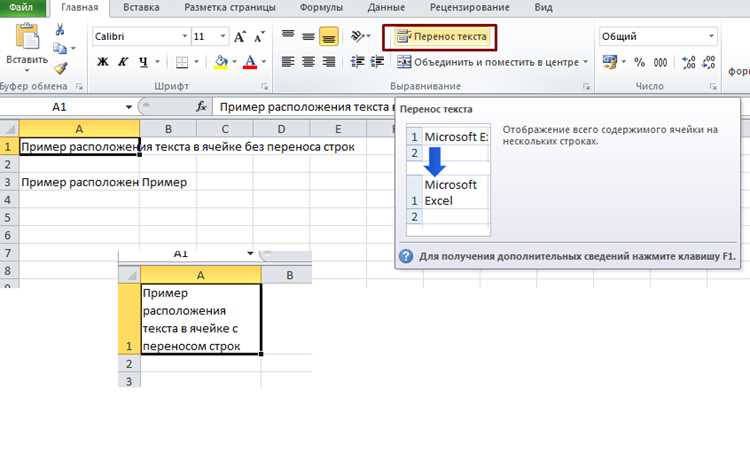Click the increase decimal icon

click(688, 62)
